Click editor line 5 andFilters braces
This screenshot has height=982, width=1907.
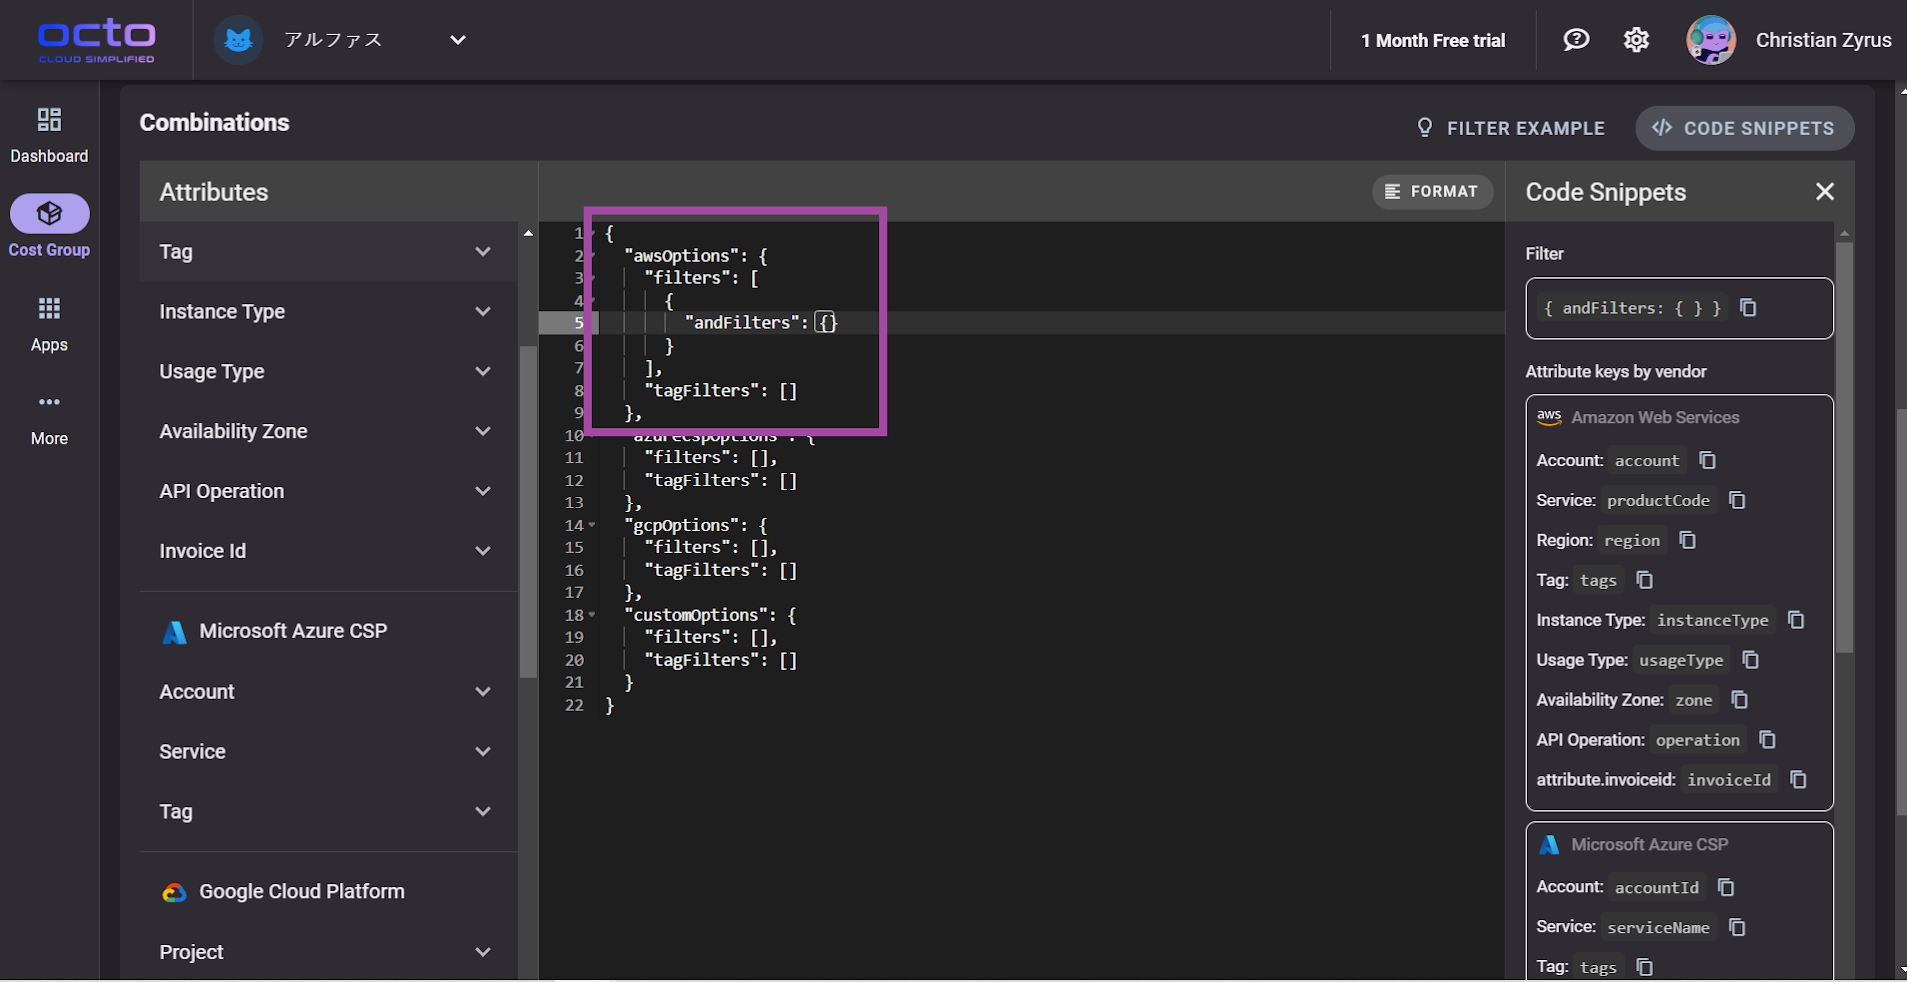(826, 322)
